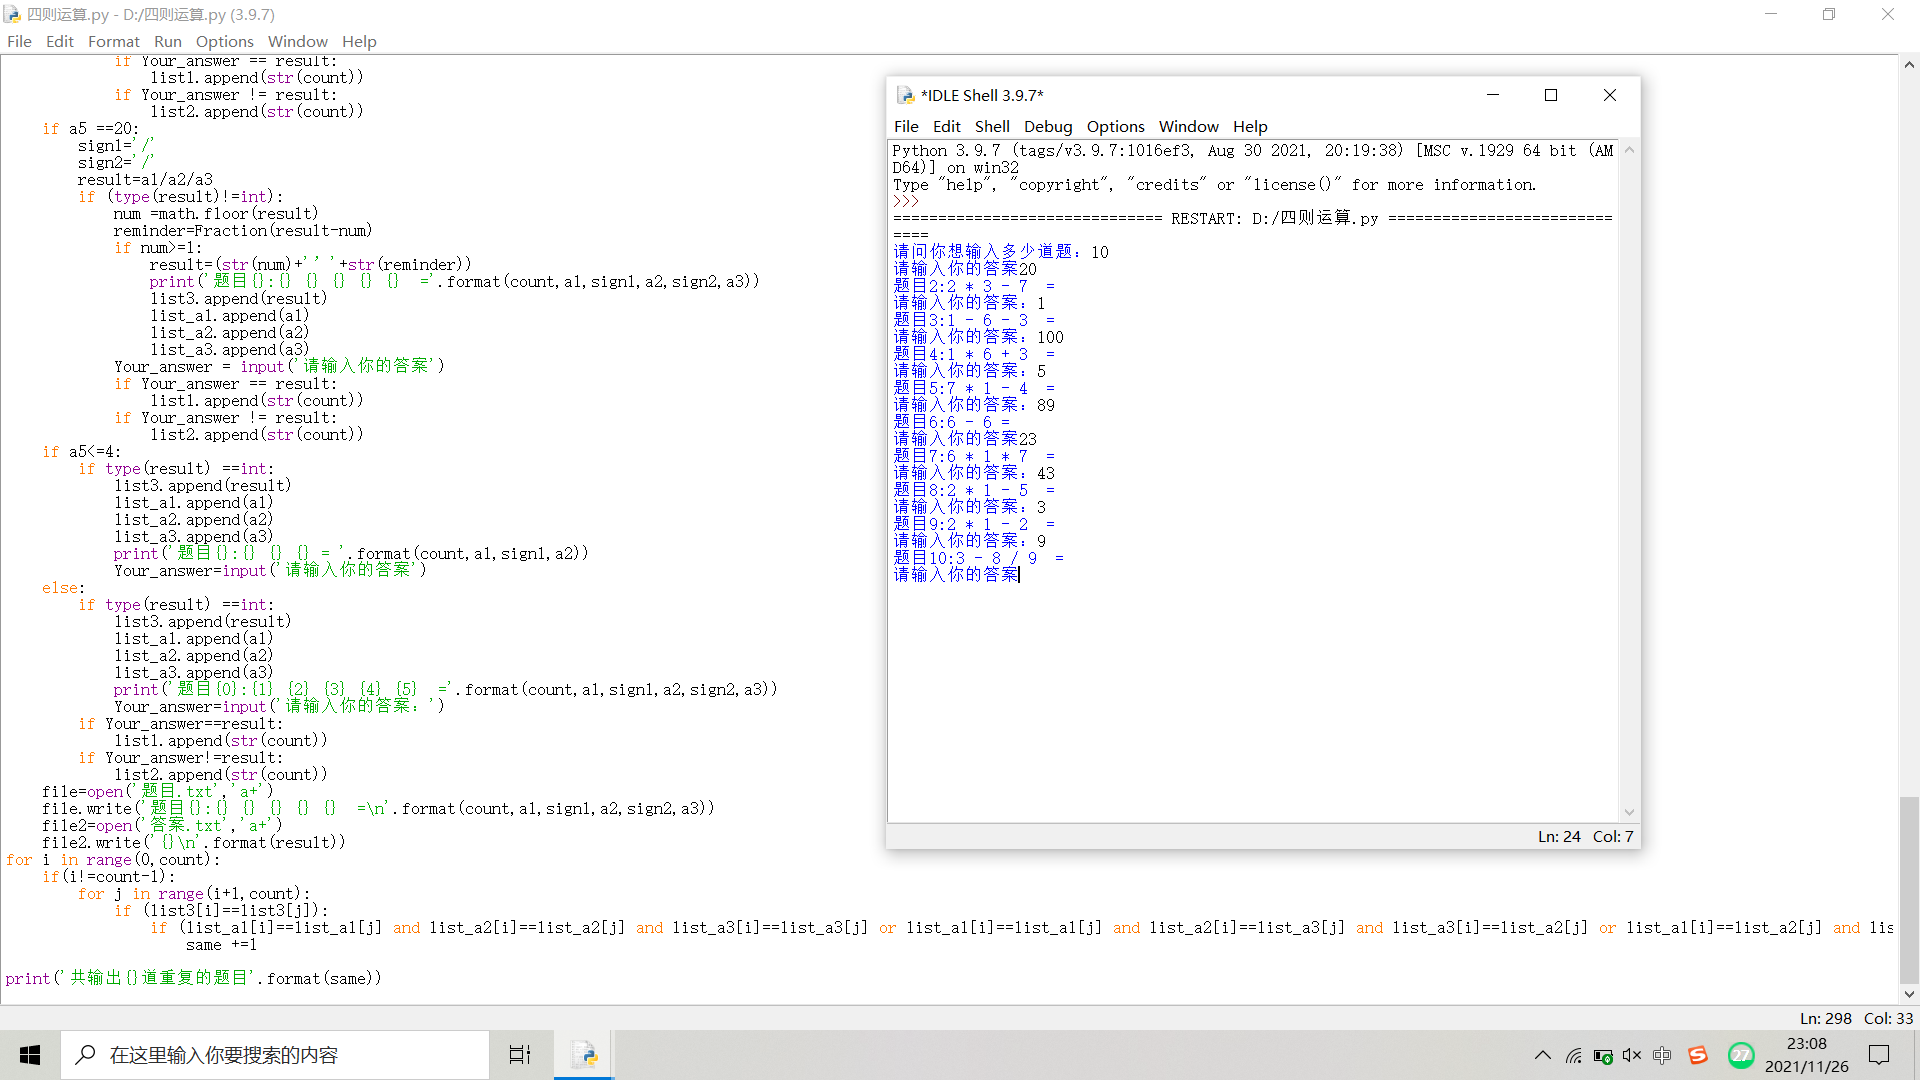This screenshot has height=1080, width=1920.
Task: Open the Debug menu in IDLE Shell
Action: 1047,126
